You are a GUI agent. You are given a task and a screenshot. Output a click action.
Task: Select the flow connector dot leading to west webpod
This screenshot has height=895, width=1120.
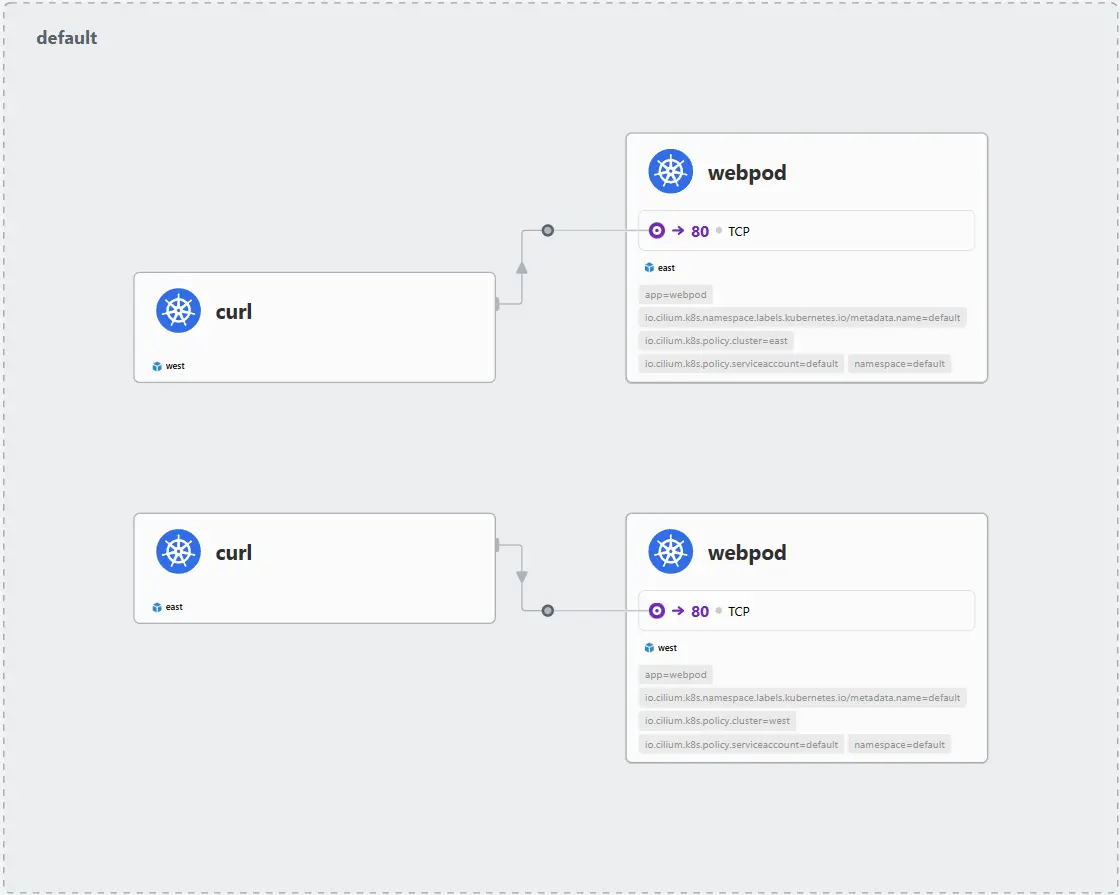pos(548,611)
